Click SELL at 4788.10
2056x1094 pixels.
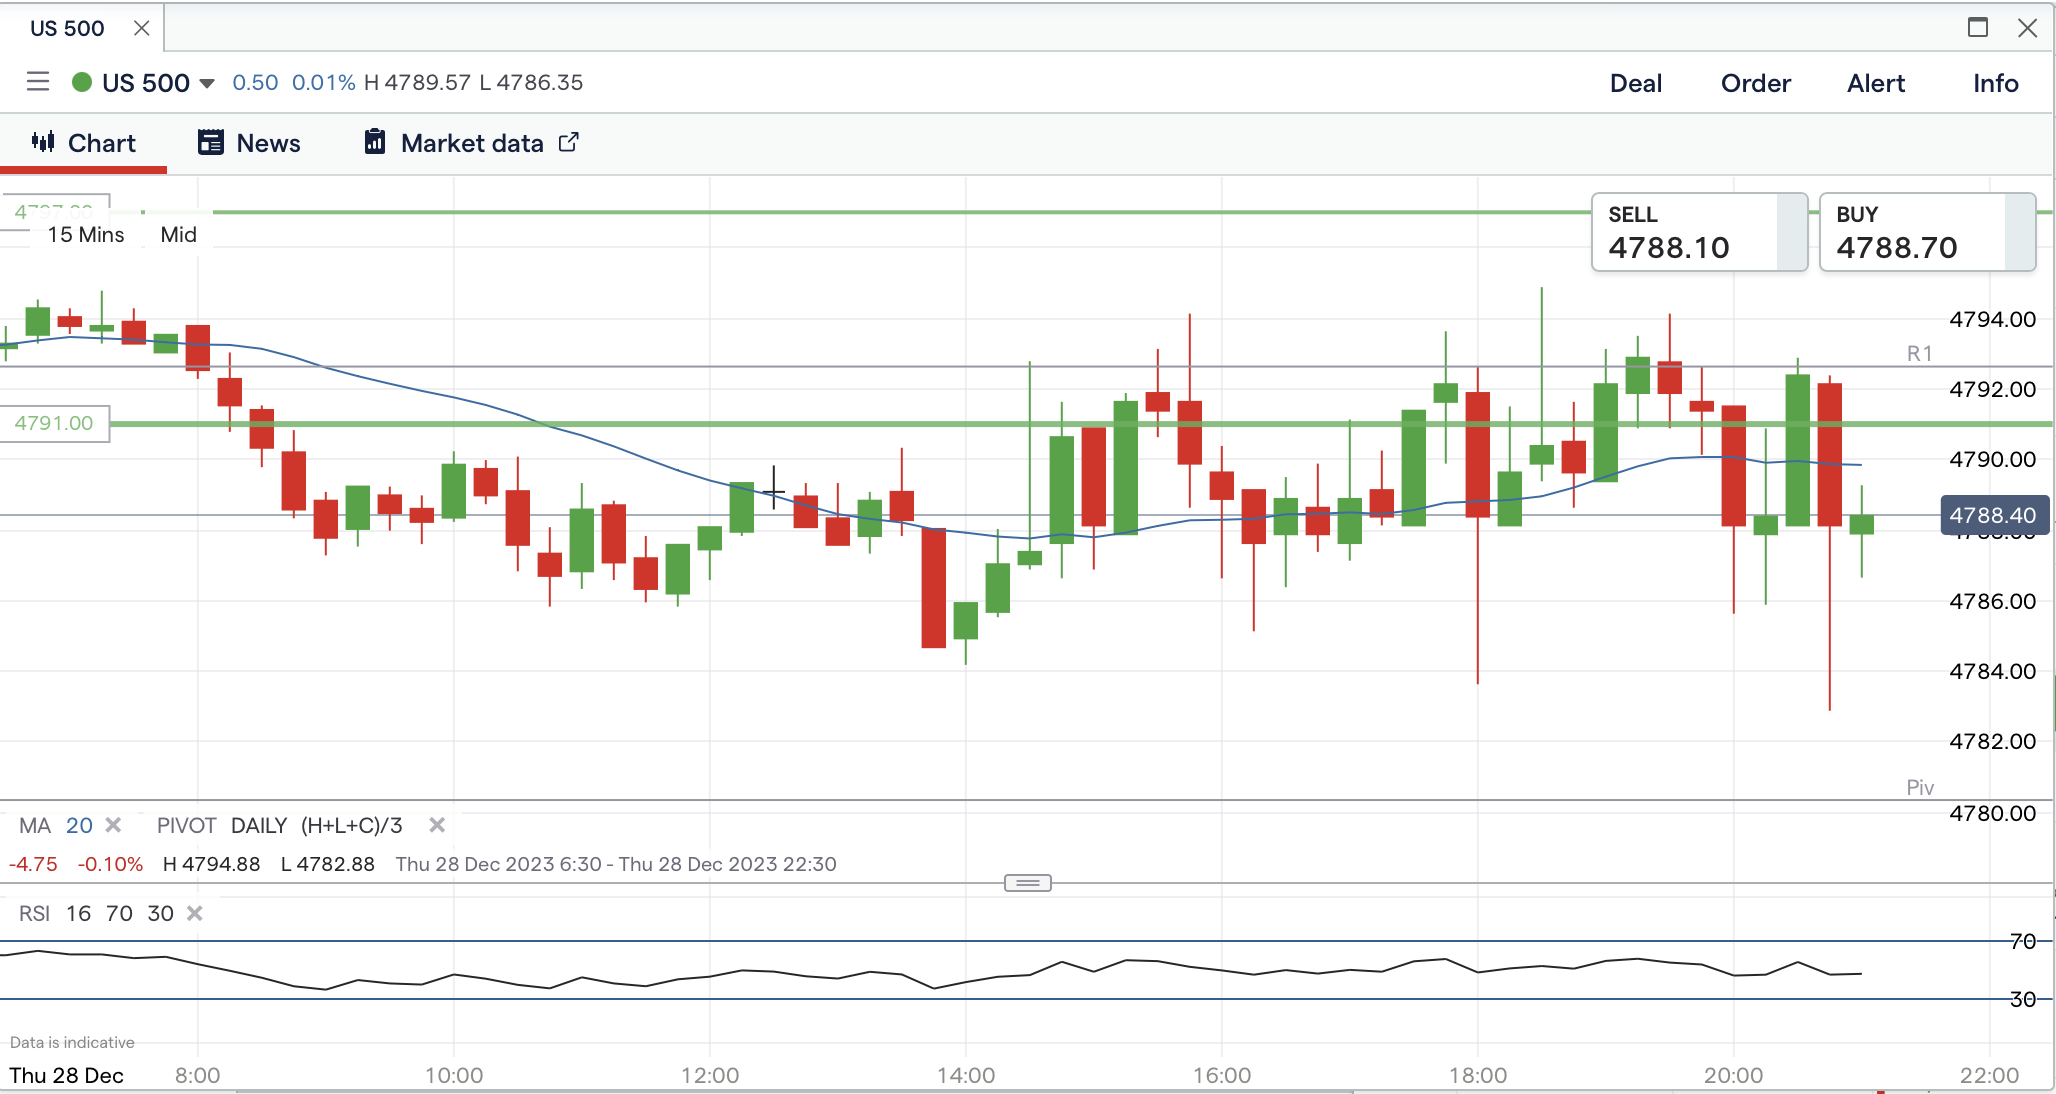pyautogui.click(x=1699, y=232)
